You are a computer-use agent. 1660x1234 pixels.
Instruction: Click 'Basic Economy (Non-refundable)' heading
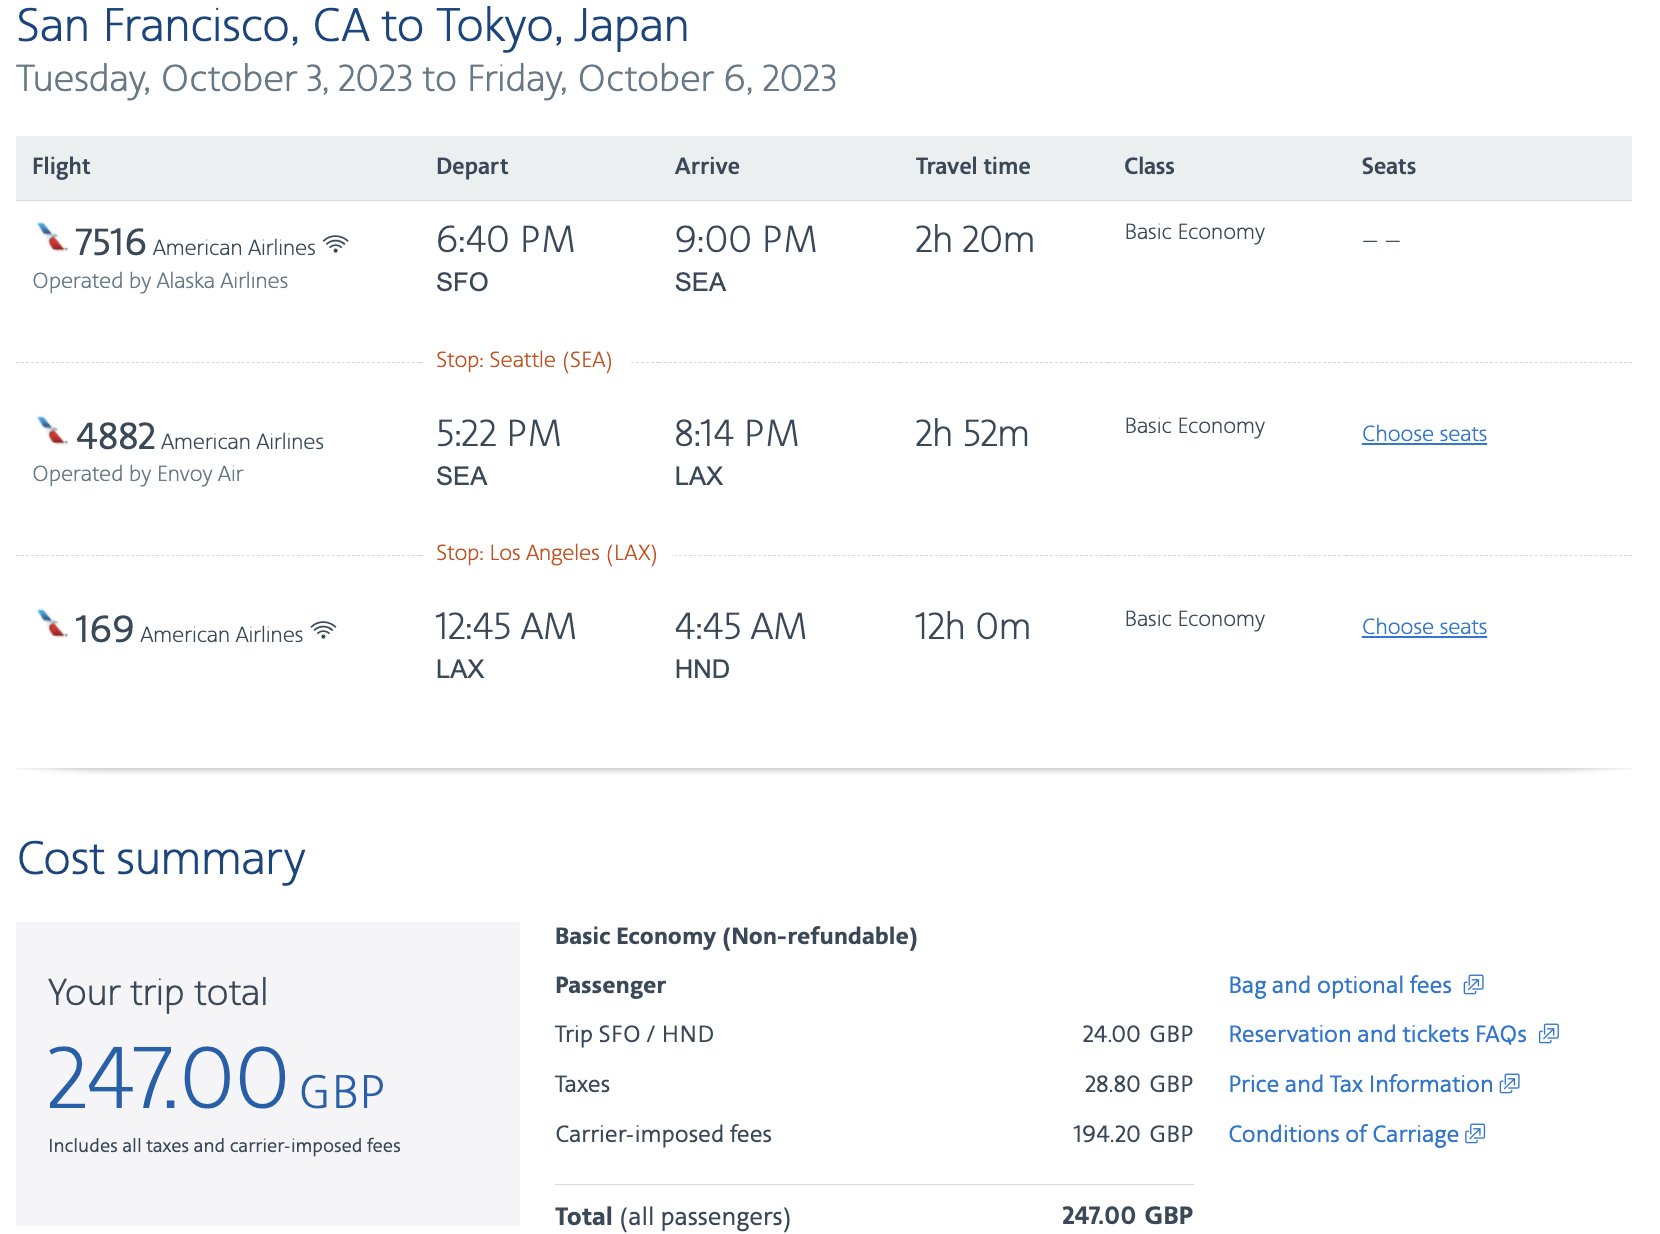point(736,937)
